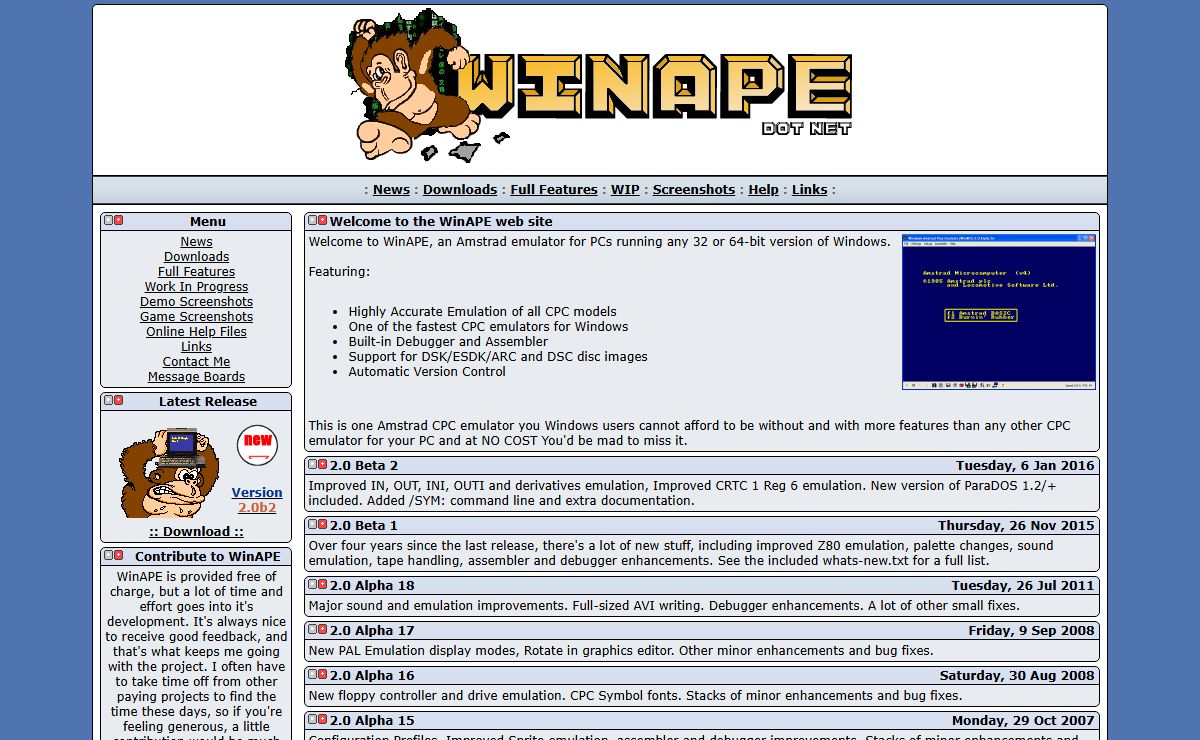Open Full Features in the top navigation bar
Screen dimensions: 1200x740
pyautogui.click(x=554, y=189)
